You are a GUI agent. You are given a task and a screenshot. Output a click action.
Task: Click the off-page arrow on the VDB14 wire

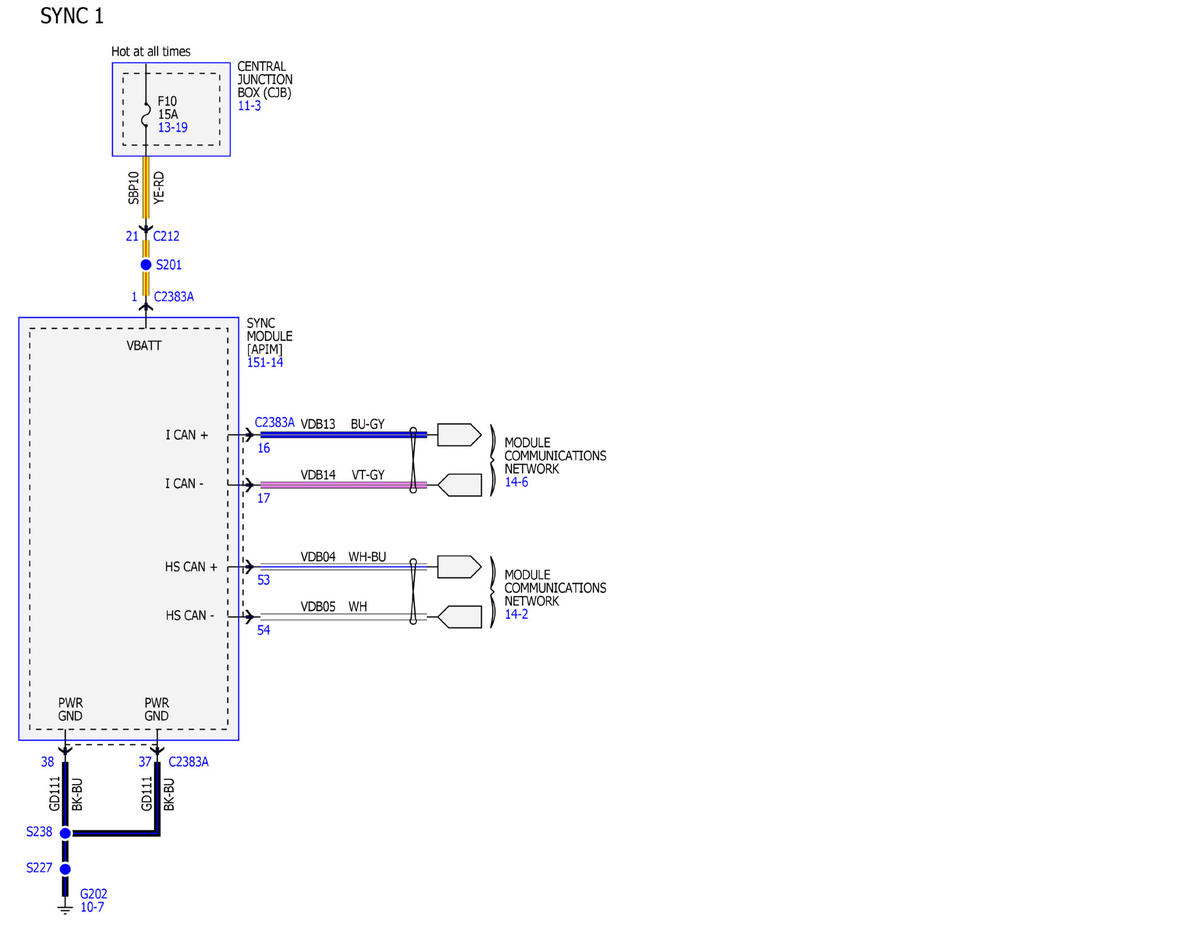tap(460, 485)
